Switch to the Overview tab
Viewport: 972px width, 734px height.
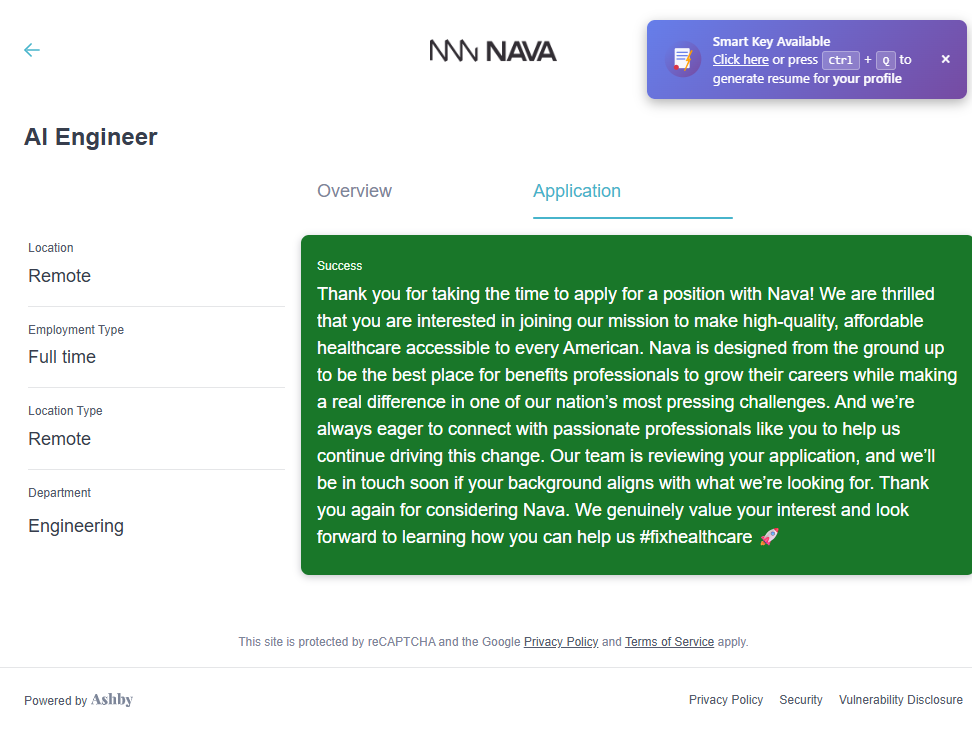354,191
